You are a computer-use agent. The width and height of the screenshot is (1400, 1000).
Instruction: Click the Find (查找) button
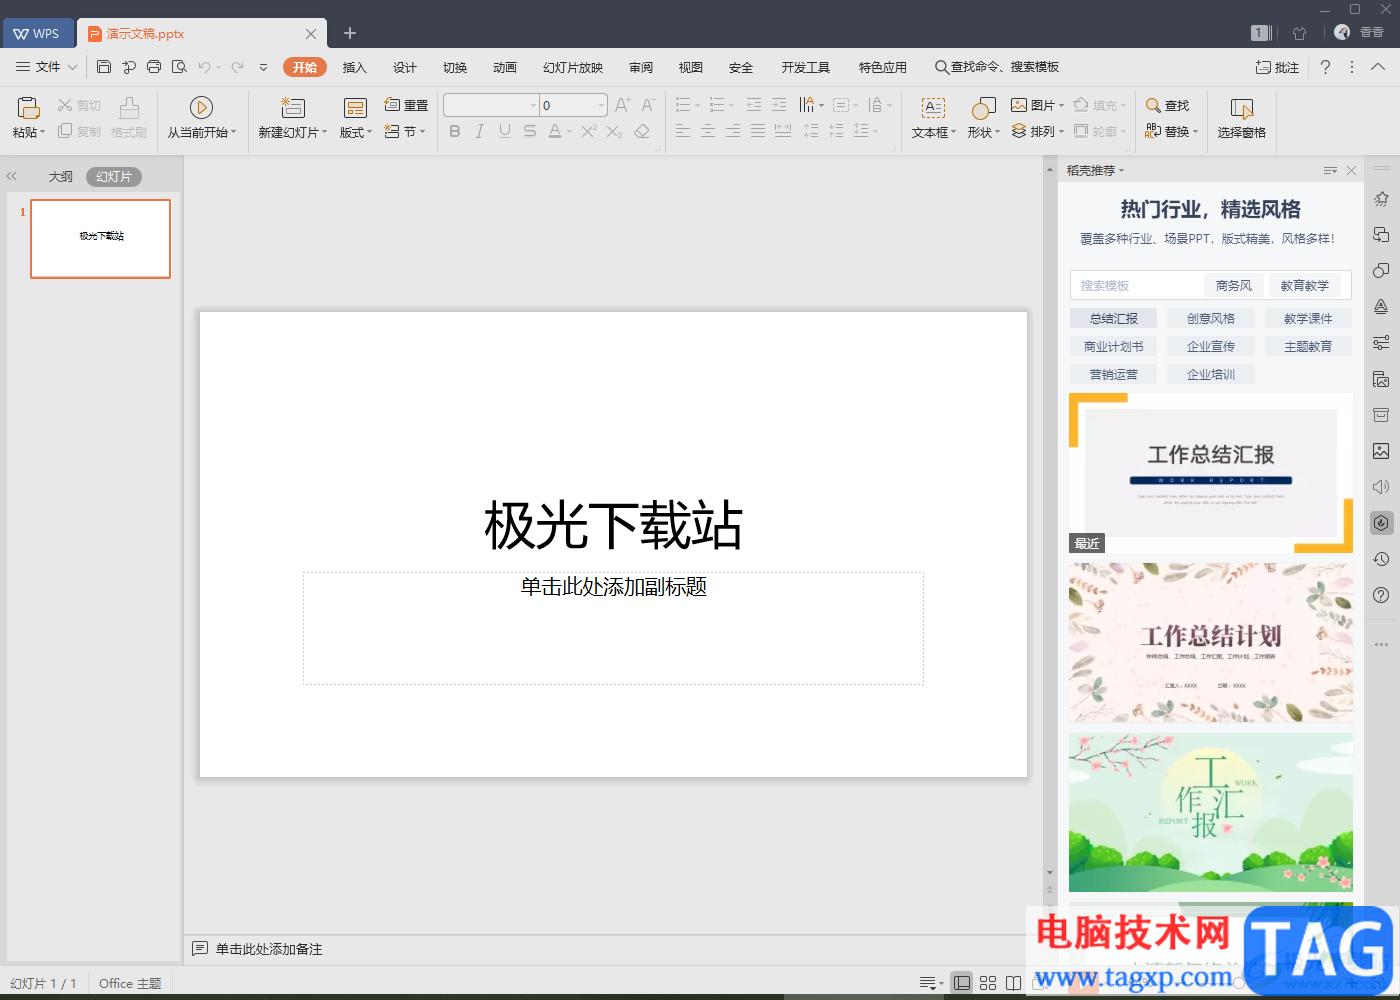(1167, 105)
